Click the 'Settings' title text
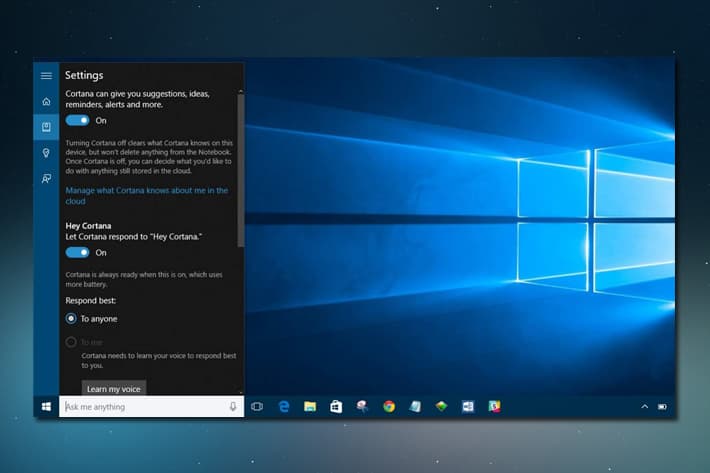 (x=84, y=75)
